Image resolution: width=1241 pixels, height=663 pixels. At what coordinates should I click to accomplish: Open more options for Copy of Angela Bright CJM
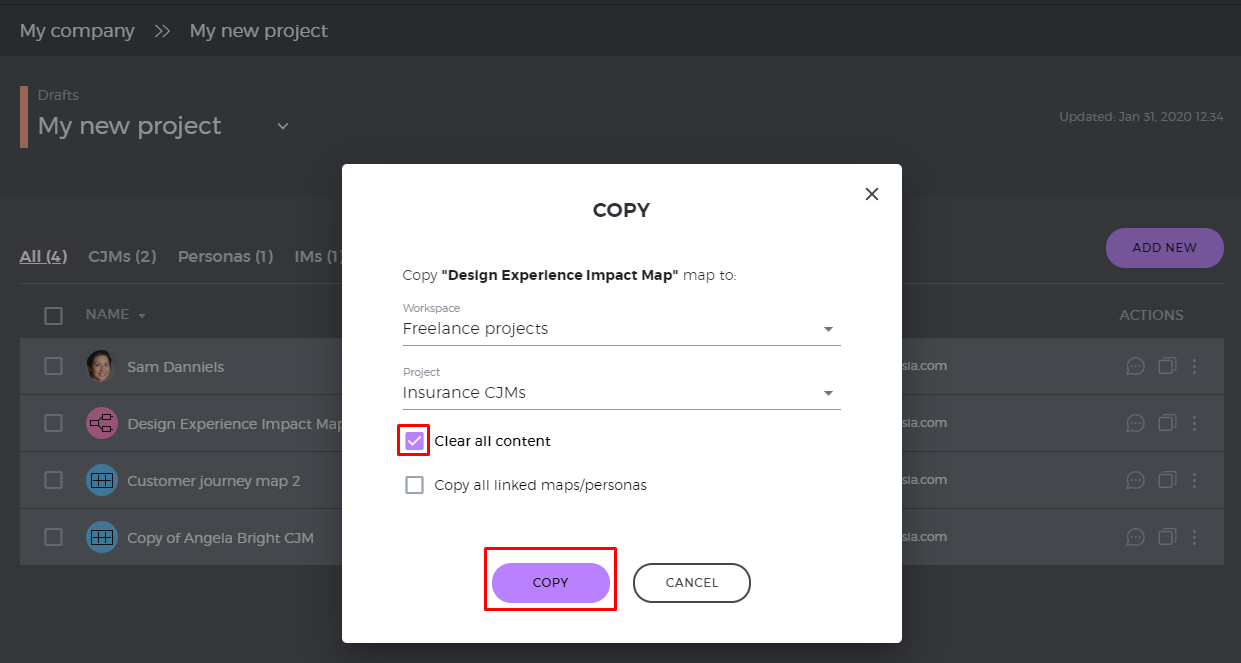[x=1194, y=537]
